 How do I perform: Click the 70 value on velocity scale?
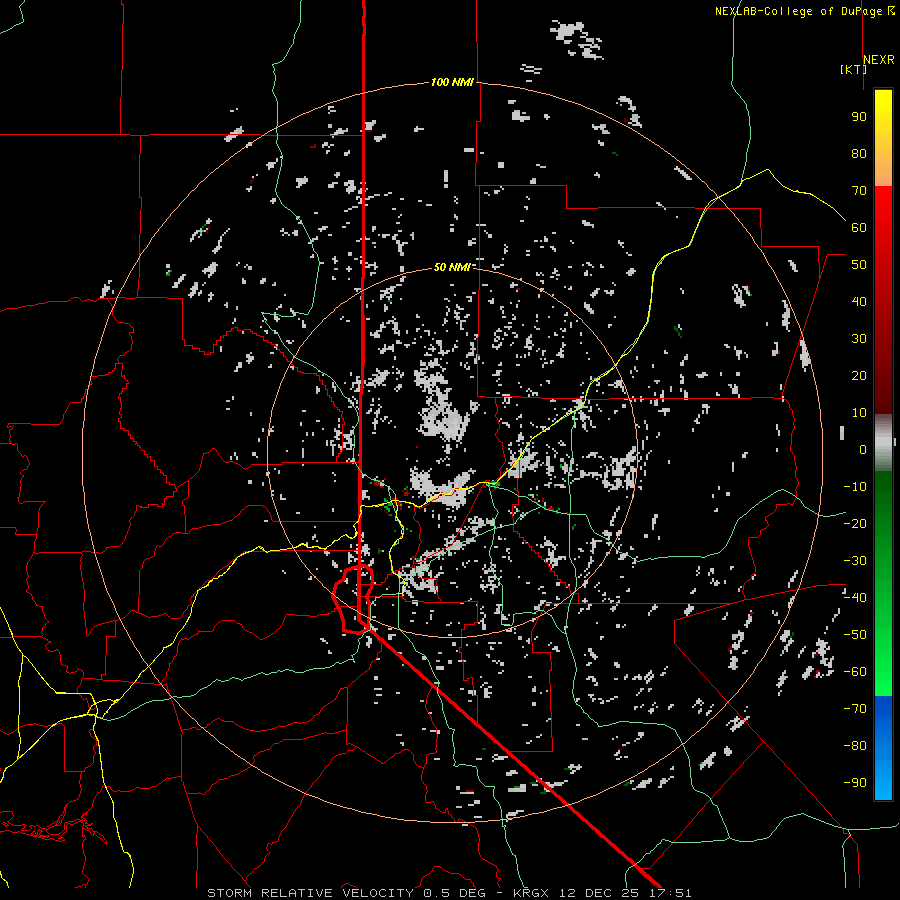click(859, 191)
